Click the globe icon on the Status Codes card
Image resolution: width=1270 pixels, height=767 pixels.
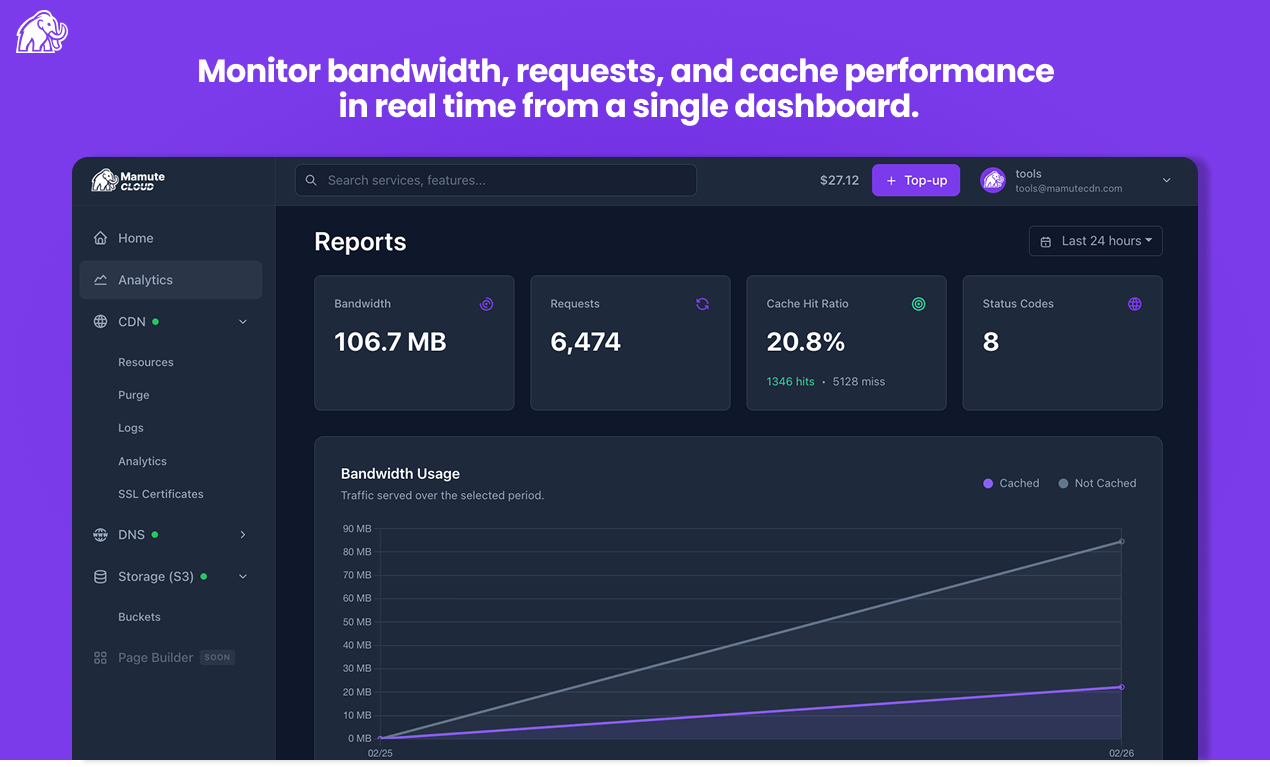click(x=1135, y=304)
